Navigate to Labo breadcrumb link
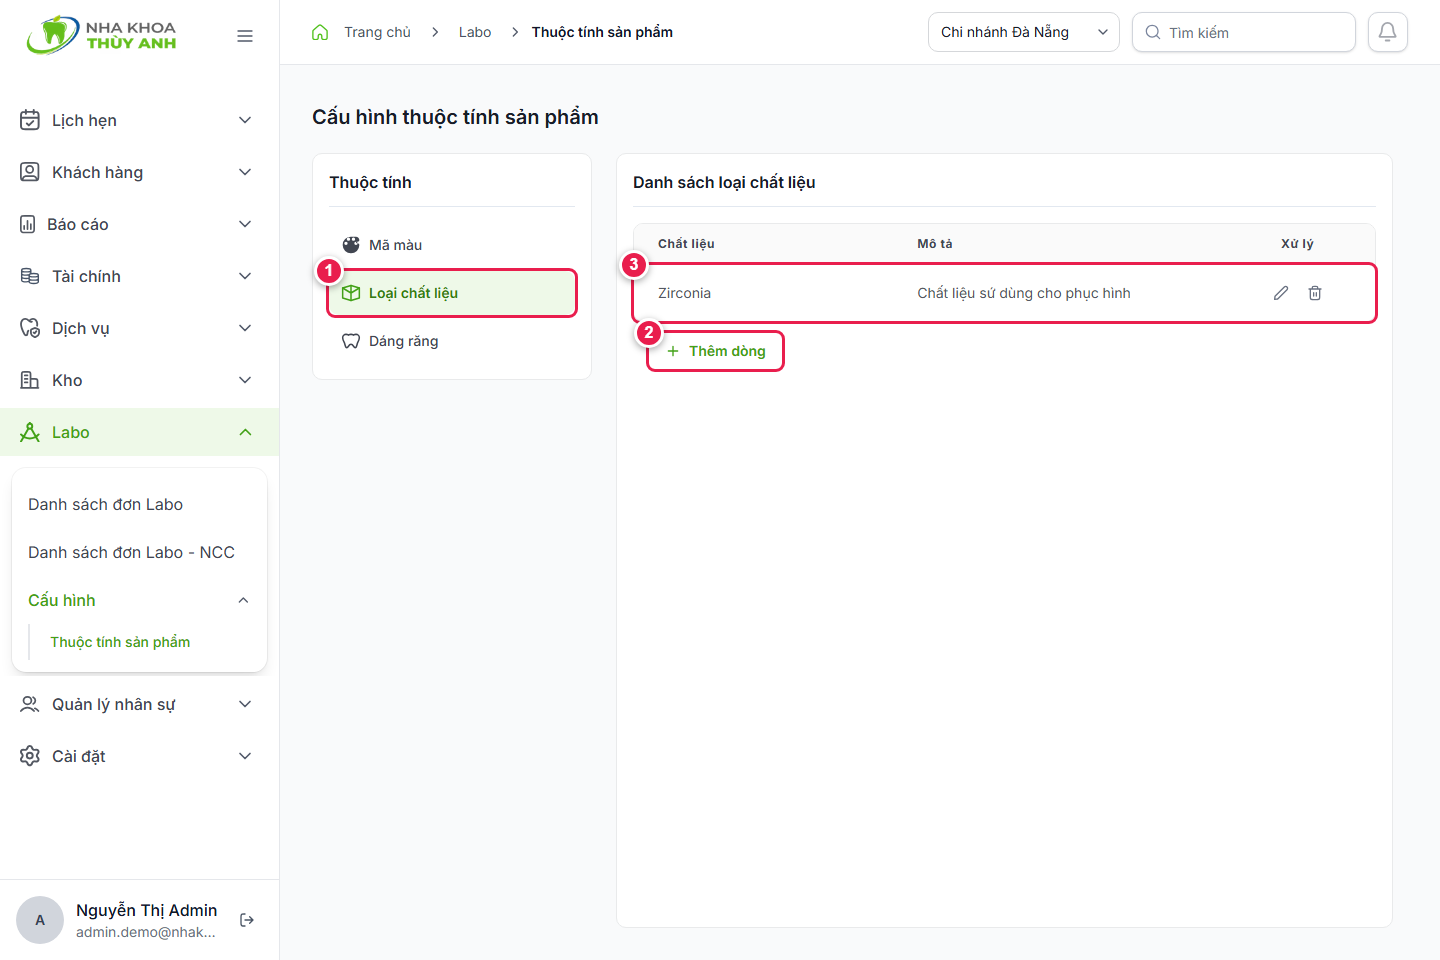The image size is (1440, 960). [x=475, y=32]
